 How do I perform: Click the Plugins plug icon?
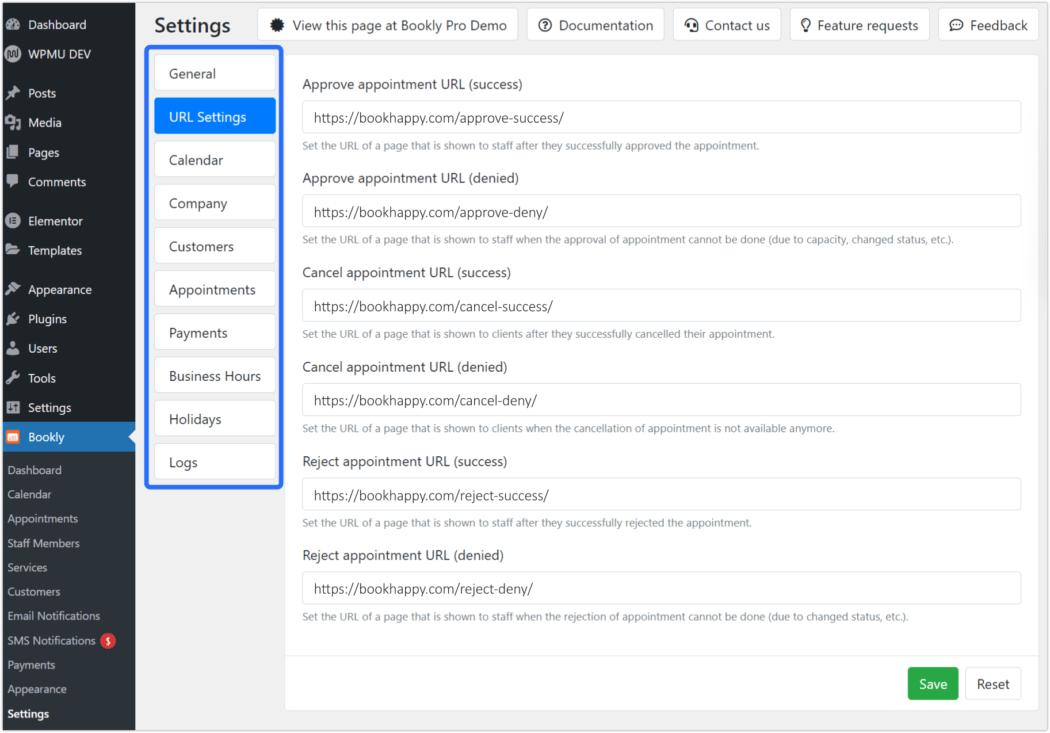click(13, 319)
